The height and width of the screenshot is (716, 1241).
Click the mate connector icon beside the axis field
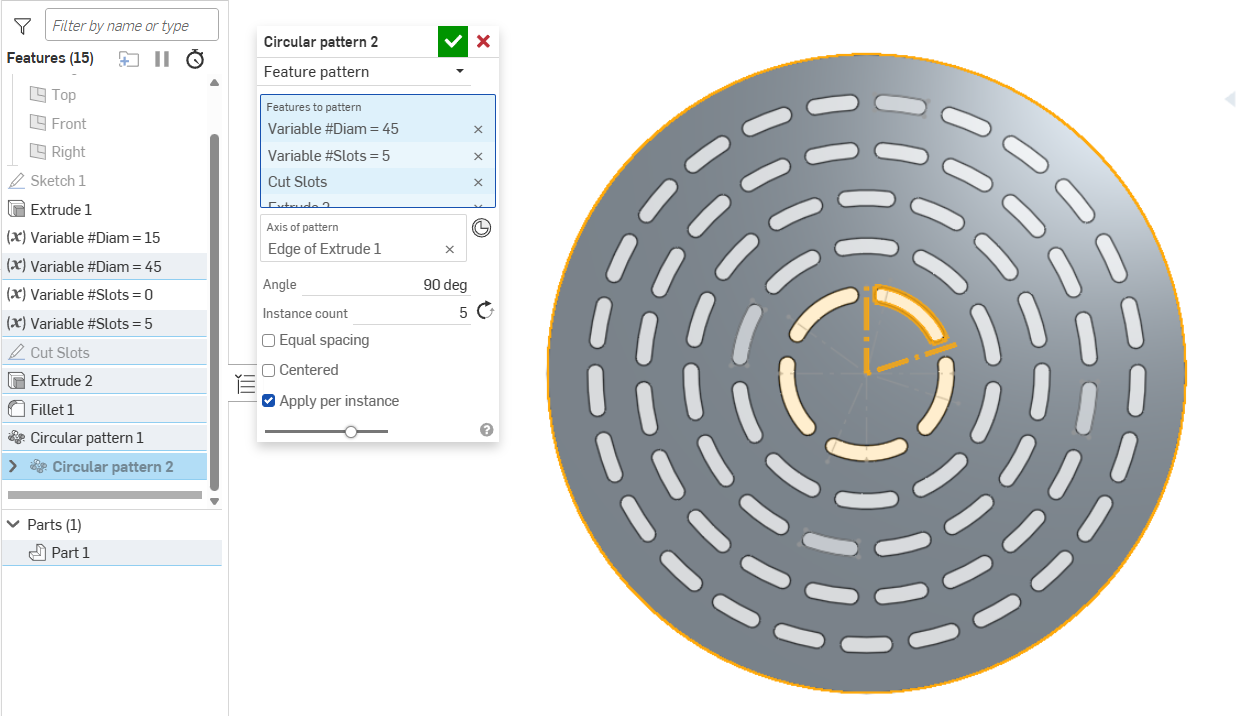482,228
